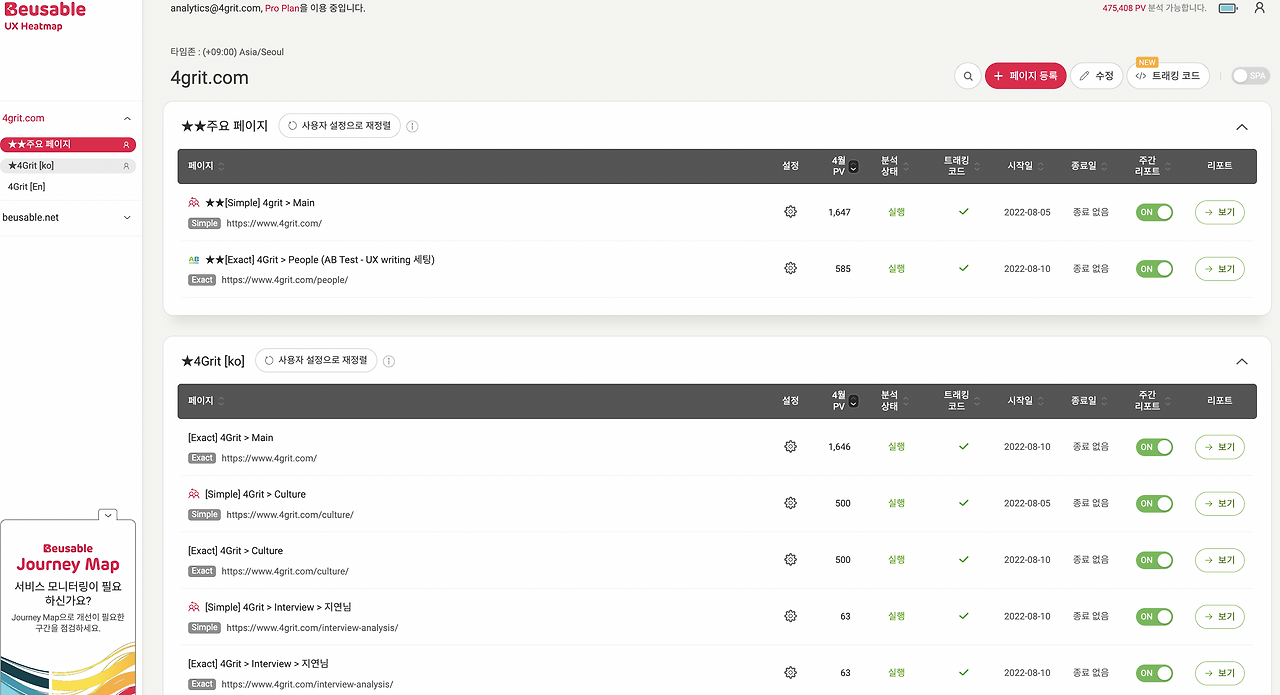The image size is (1280, 695).
Task: Collapse the ★★주요 페이지 section
Action: (1242, 127)
